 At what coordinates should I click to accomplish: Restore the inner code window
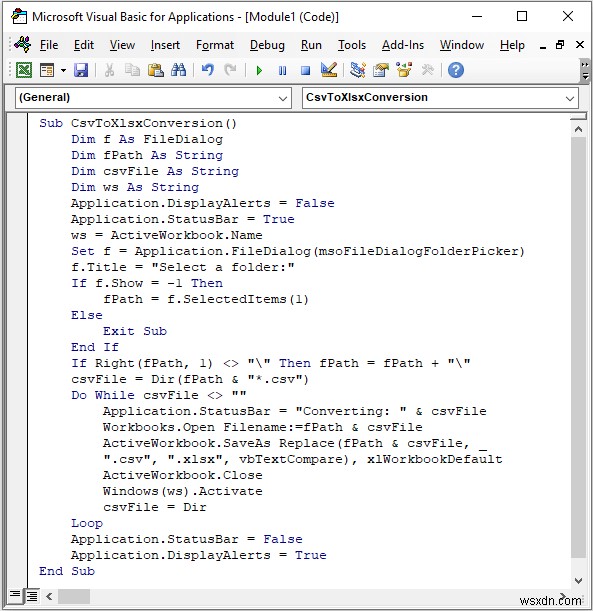[x=560, y=45]
